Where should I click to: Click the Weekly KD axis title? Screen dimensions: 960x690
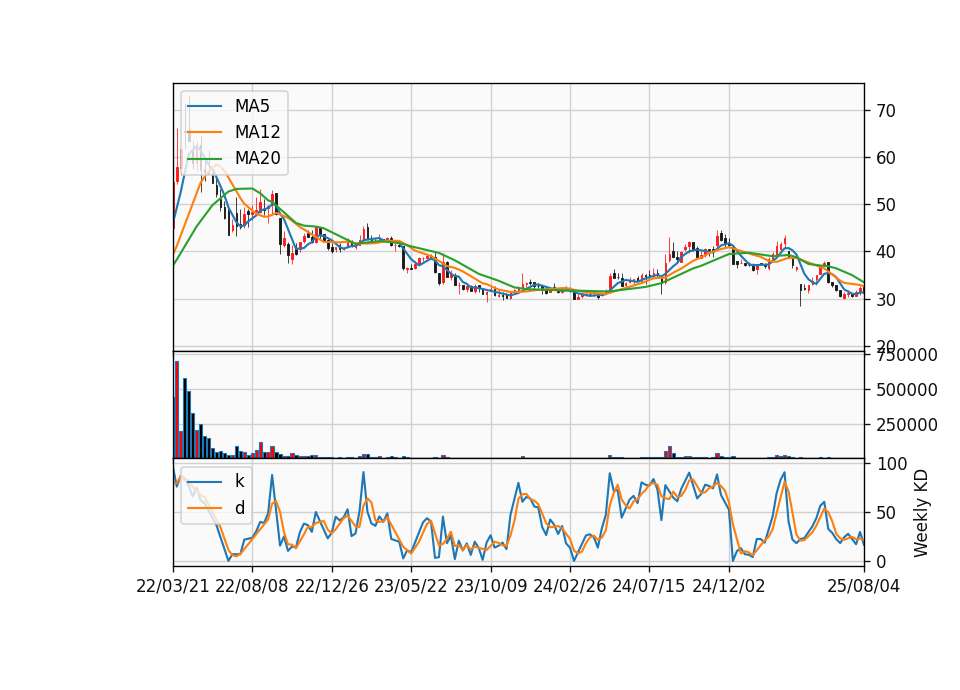[x=921, y=513]
